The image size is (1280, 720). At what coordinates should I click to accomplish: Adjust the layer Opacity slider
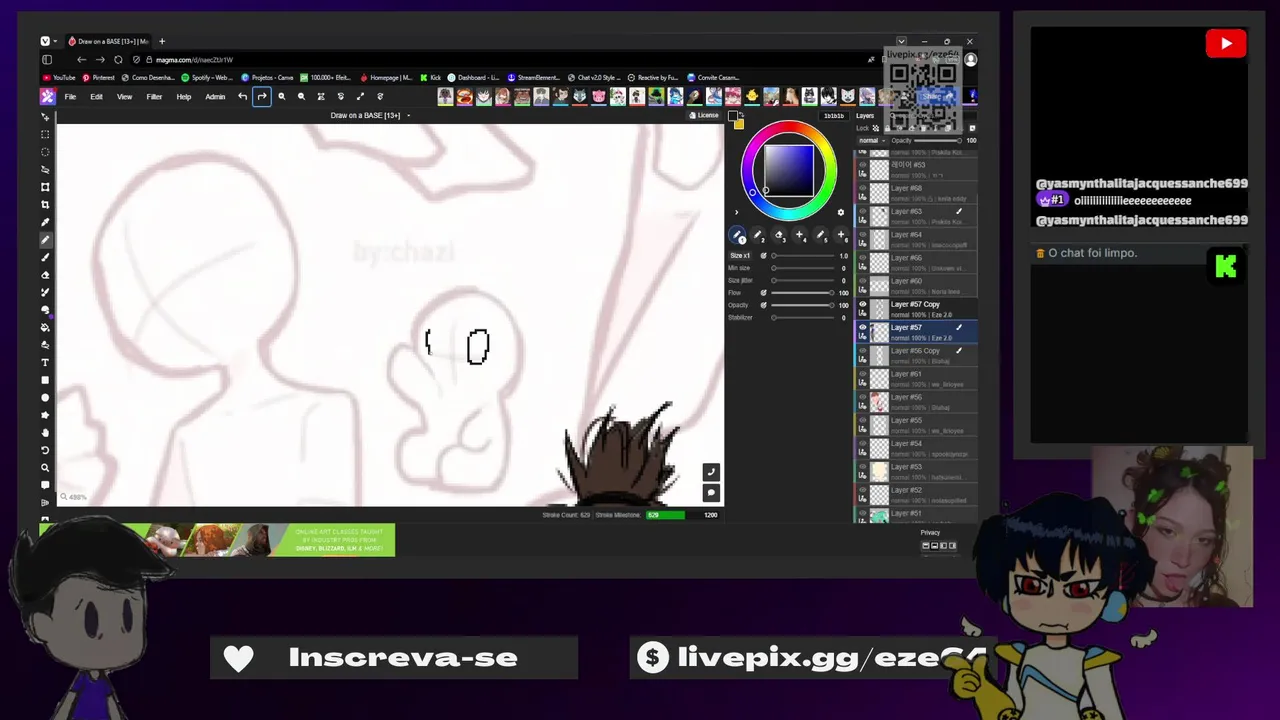click(937, 141)
